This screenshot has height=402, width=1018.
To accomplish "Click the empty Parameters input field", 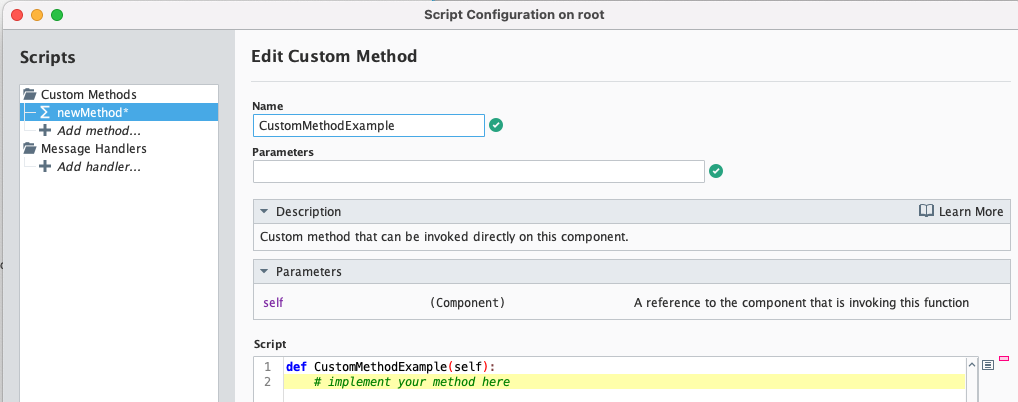I will [479, 171].
